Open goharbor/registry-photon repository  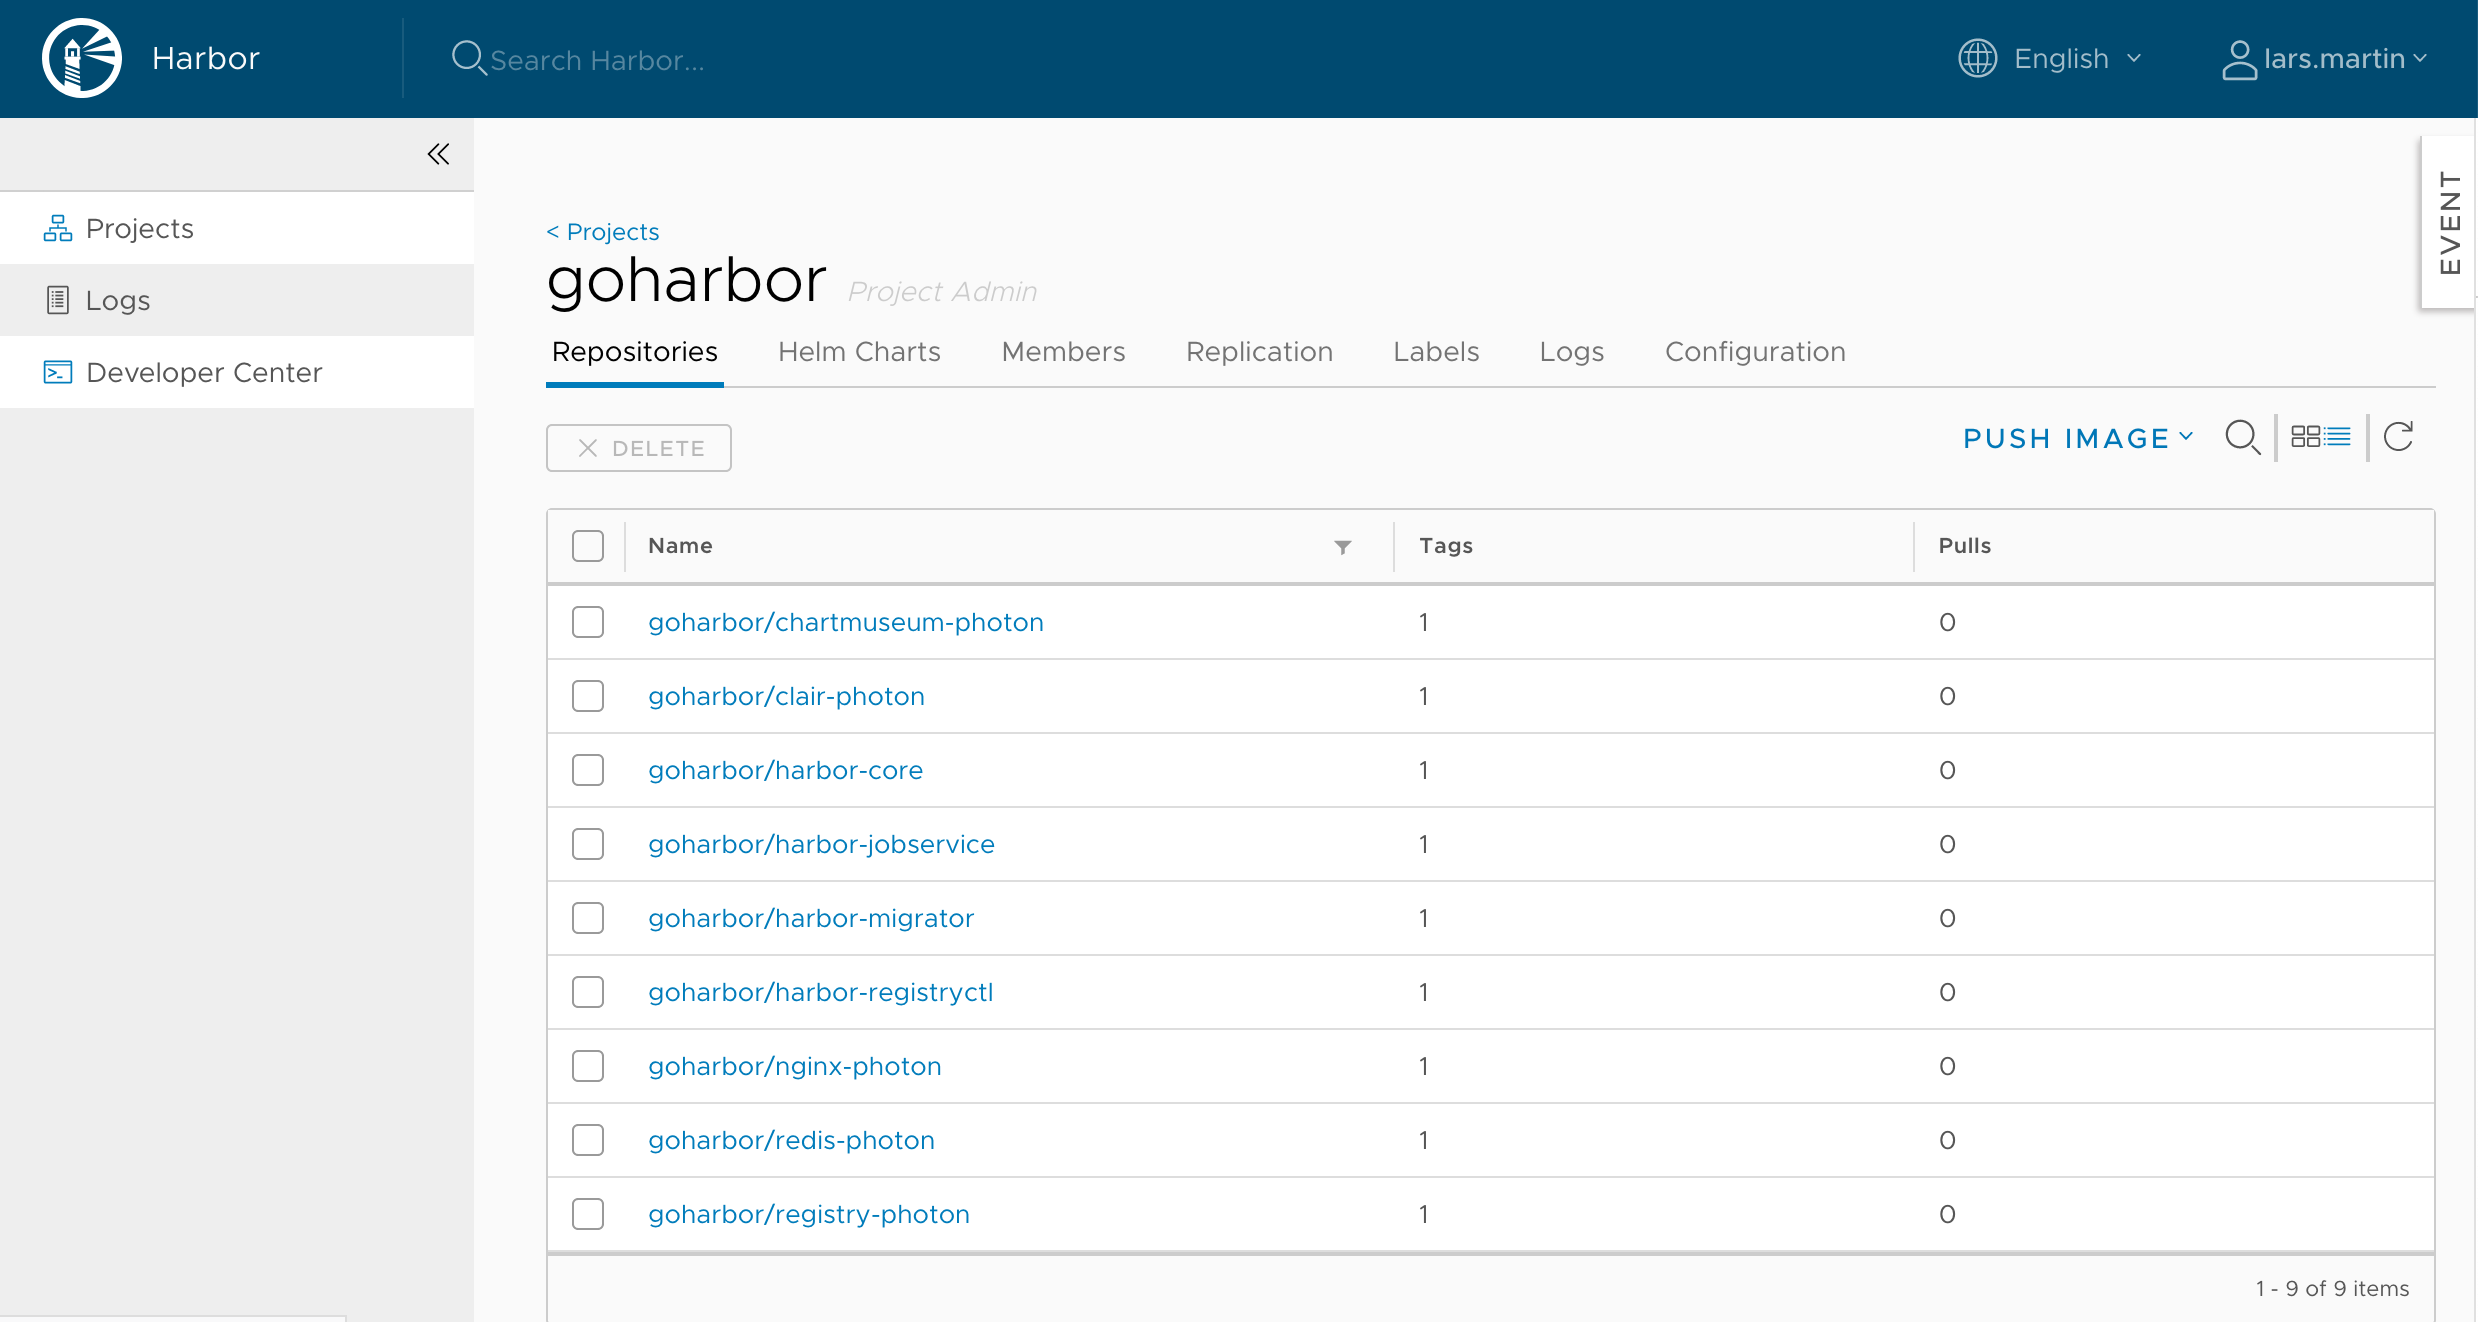[x=809, y=1214]
